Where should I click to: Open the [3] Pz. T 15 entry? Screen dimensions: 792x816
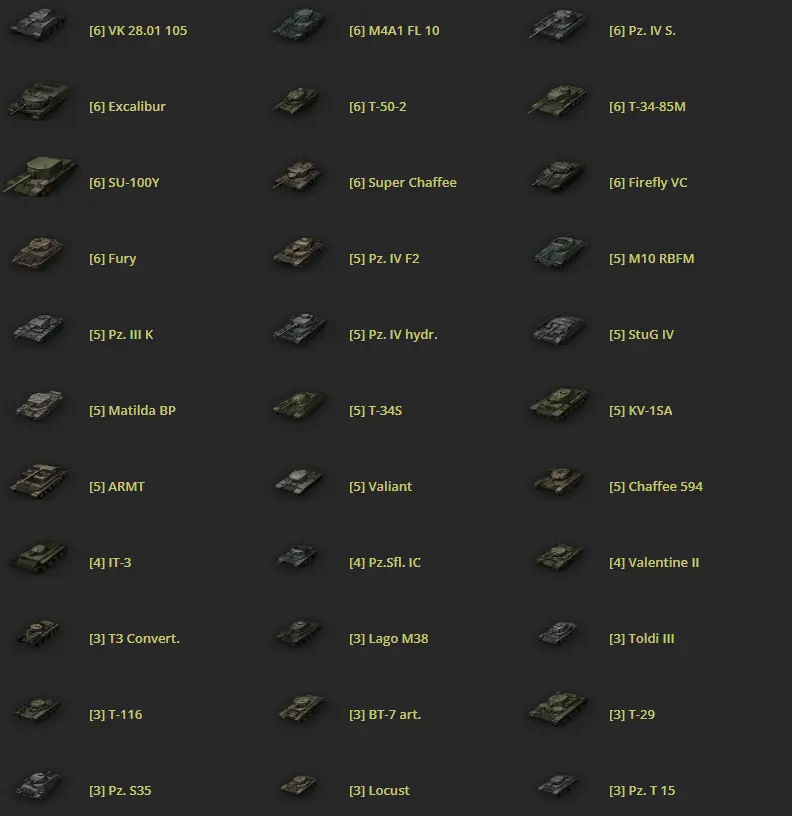(x=642, y=790)
